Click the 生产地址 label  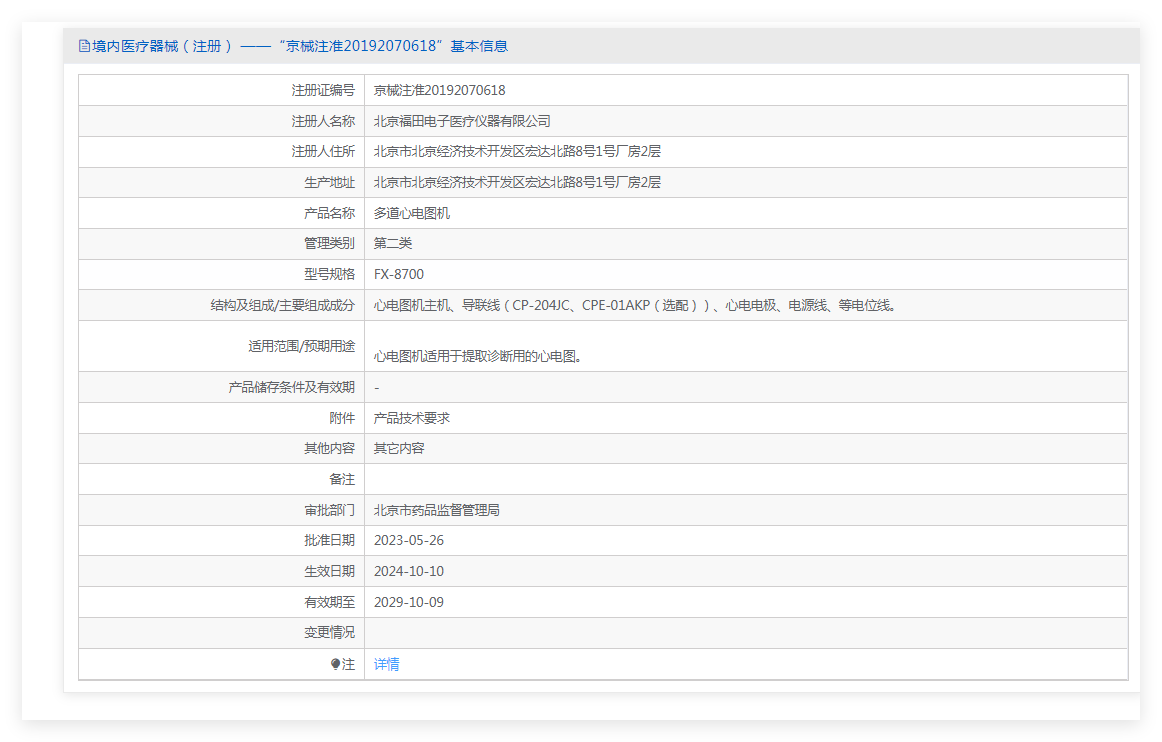(x=330, y=182)
